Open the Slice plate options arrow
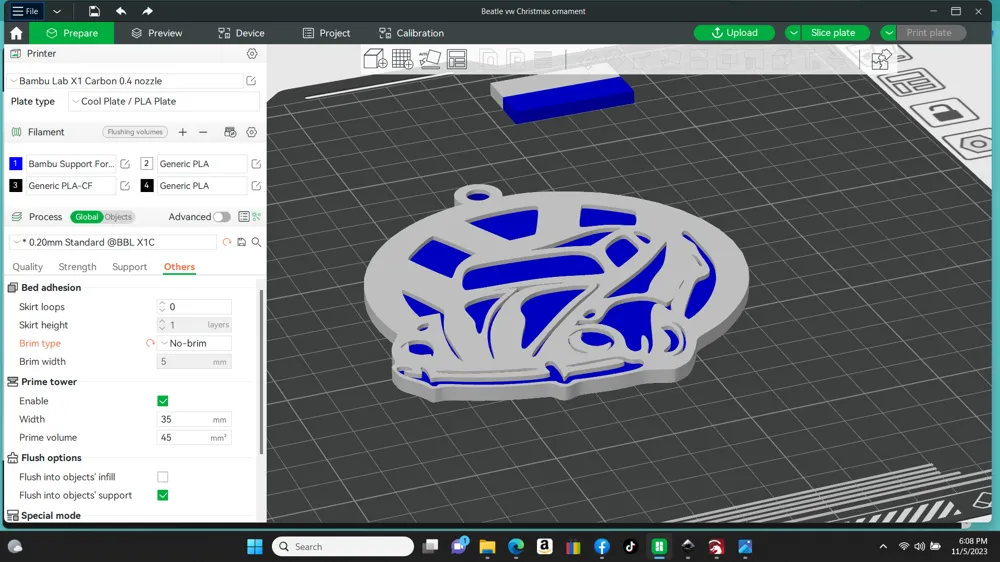Viewport: 1000px width, 562px height. point(793,33)
